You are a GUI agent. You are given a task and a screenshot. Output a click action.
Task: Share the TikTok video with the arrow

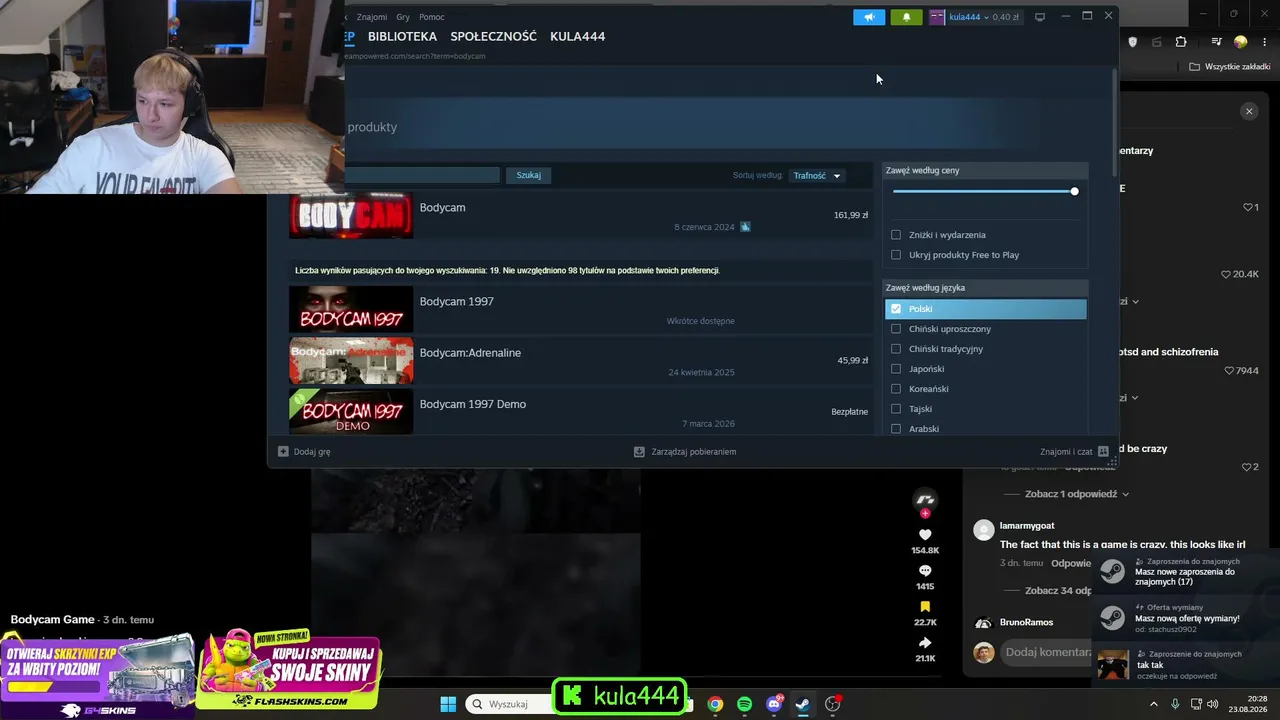pyautogui.click(x=925, y=643)
